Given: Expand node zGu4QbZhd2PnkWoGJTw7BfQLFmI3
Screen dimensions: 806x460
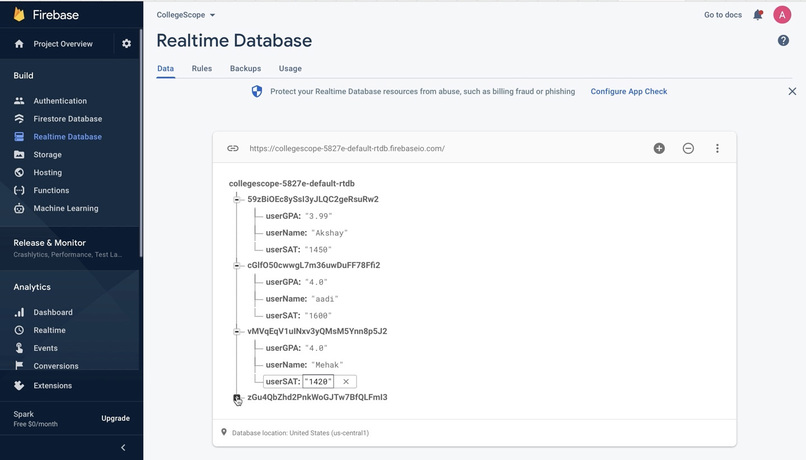Looking at the screenshot, I should click(x=236, y=397).
